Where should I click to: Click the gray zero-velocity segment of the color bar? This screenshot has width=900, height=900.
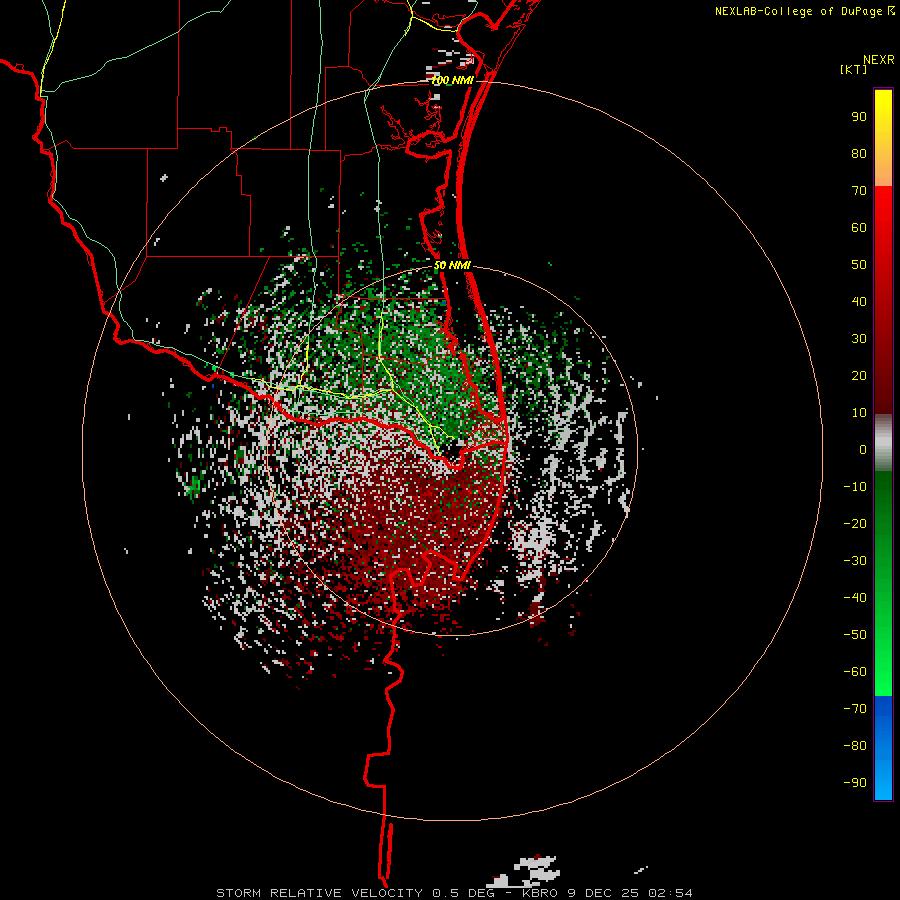point(883,443)
